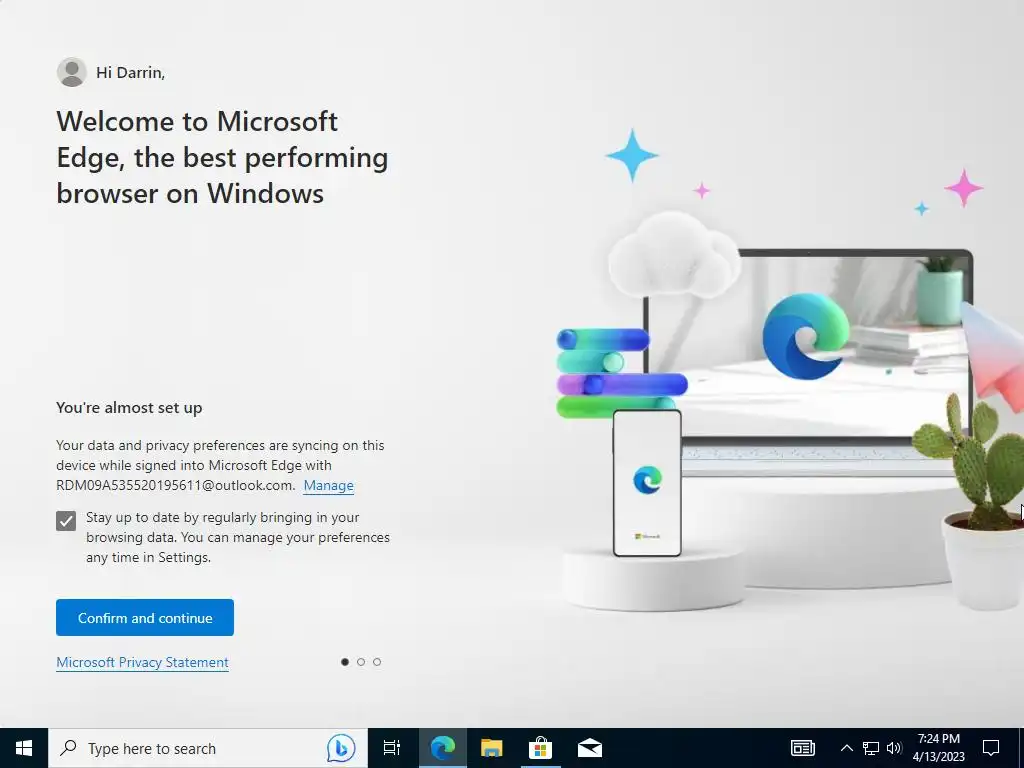
Task: Click the Darrin profile avatar icon
Action: click(x=72, y=72)
